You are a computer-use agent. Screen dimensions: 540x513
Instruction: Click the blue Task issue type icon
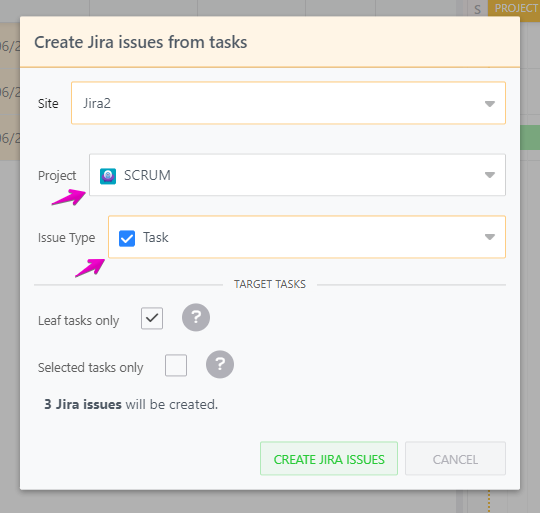tap(127, 238)
